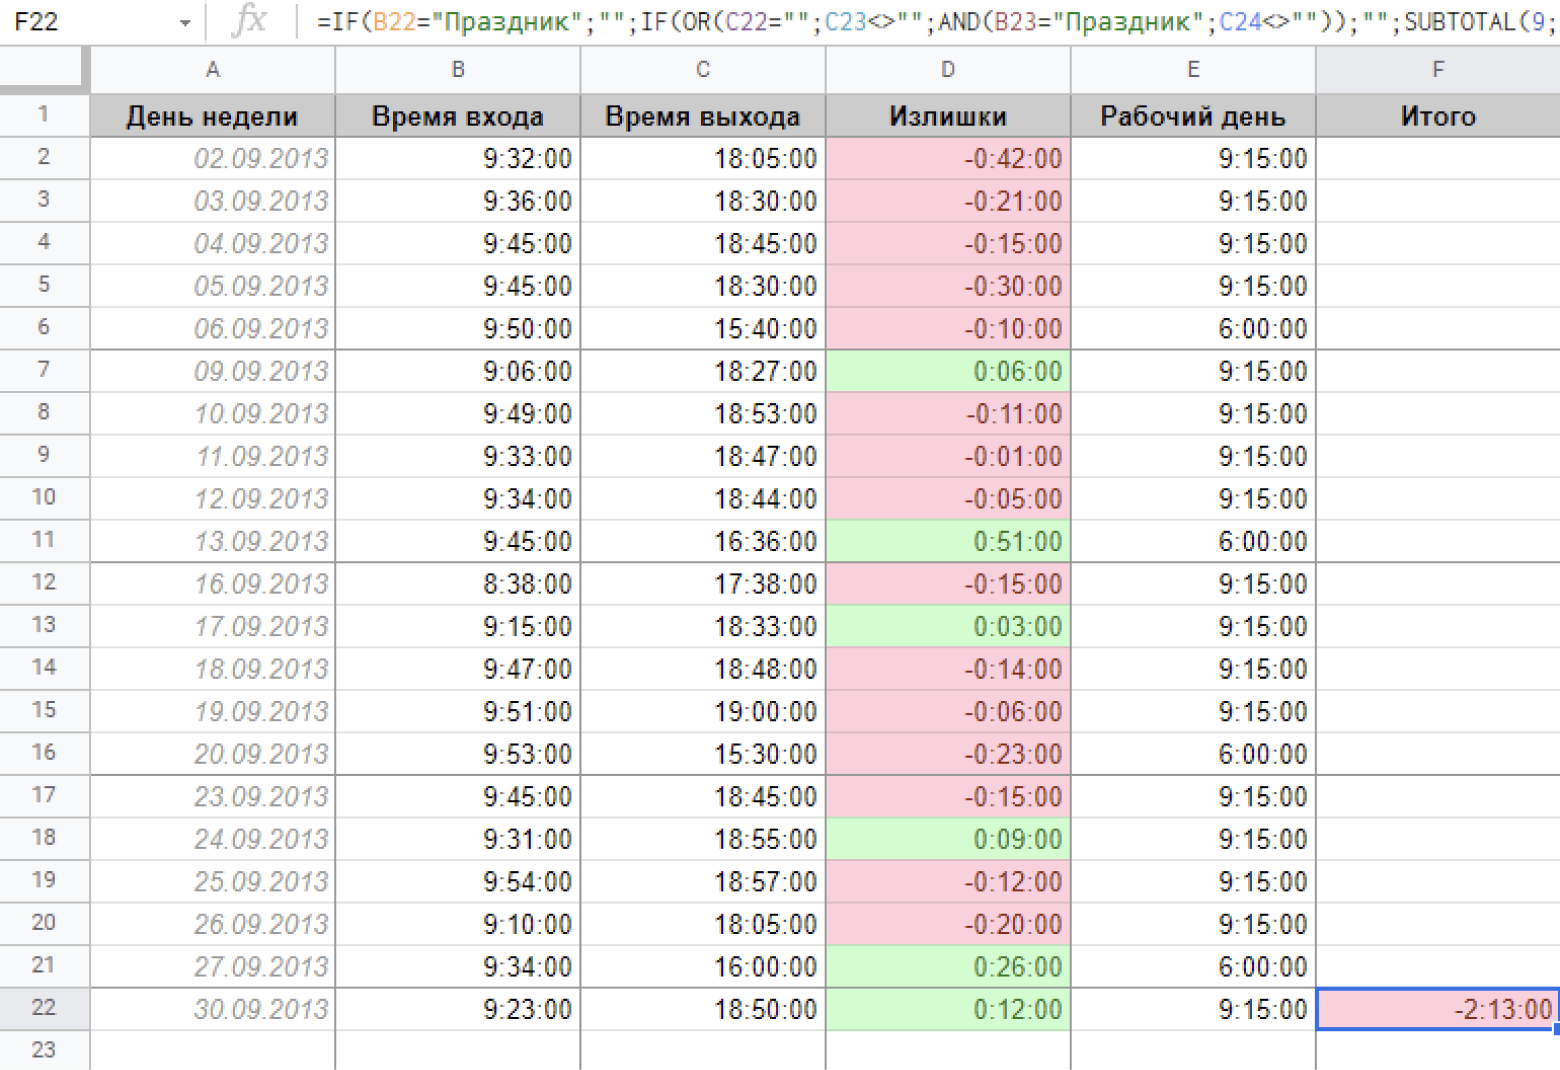Viewport: 1560px width, 1070px height.
Task: Select row 11 header
Action: coord(44,540)
